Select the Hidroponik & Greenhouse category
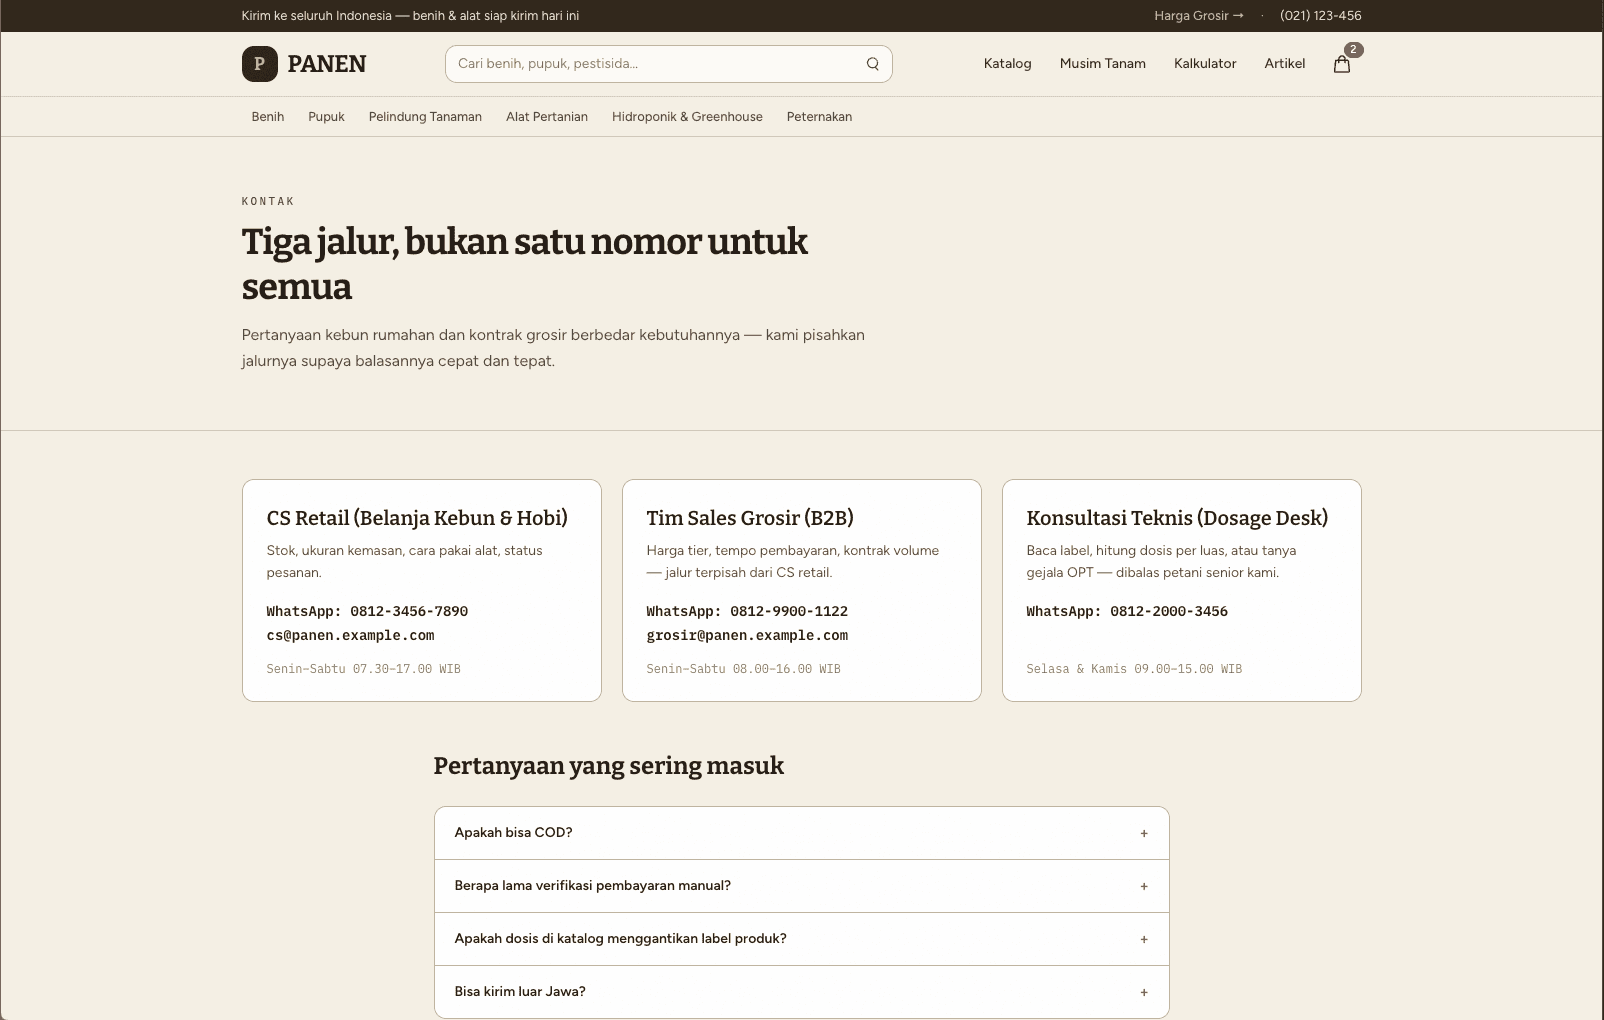Image resolution: width=1604 pixels, height=1020 pixels. [687, 117]
